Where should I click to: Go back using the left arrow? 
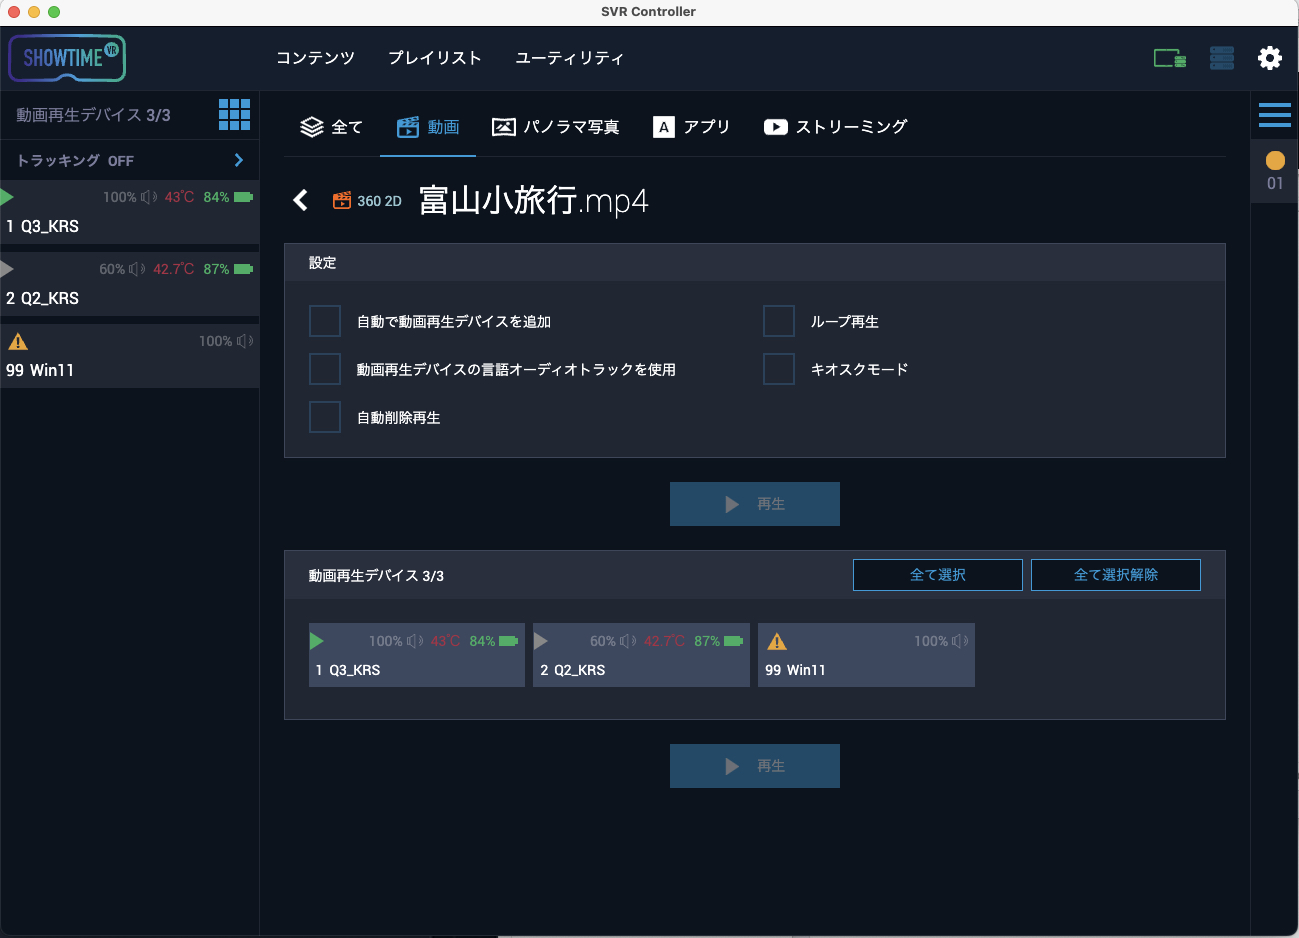pos(300,200)
